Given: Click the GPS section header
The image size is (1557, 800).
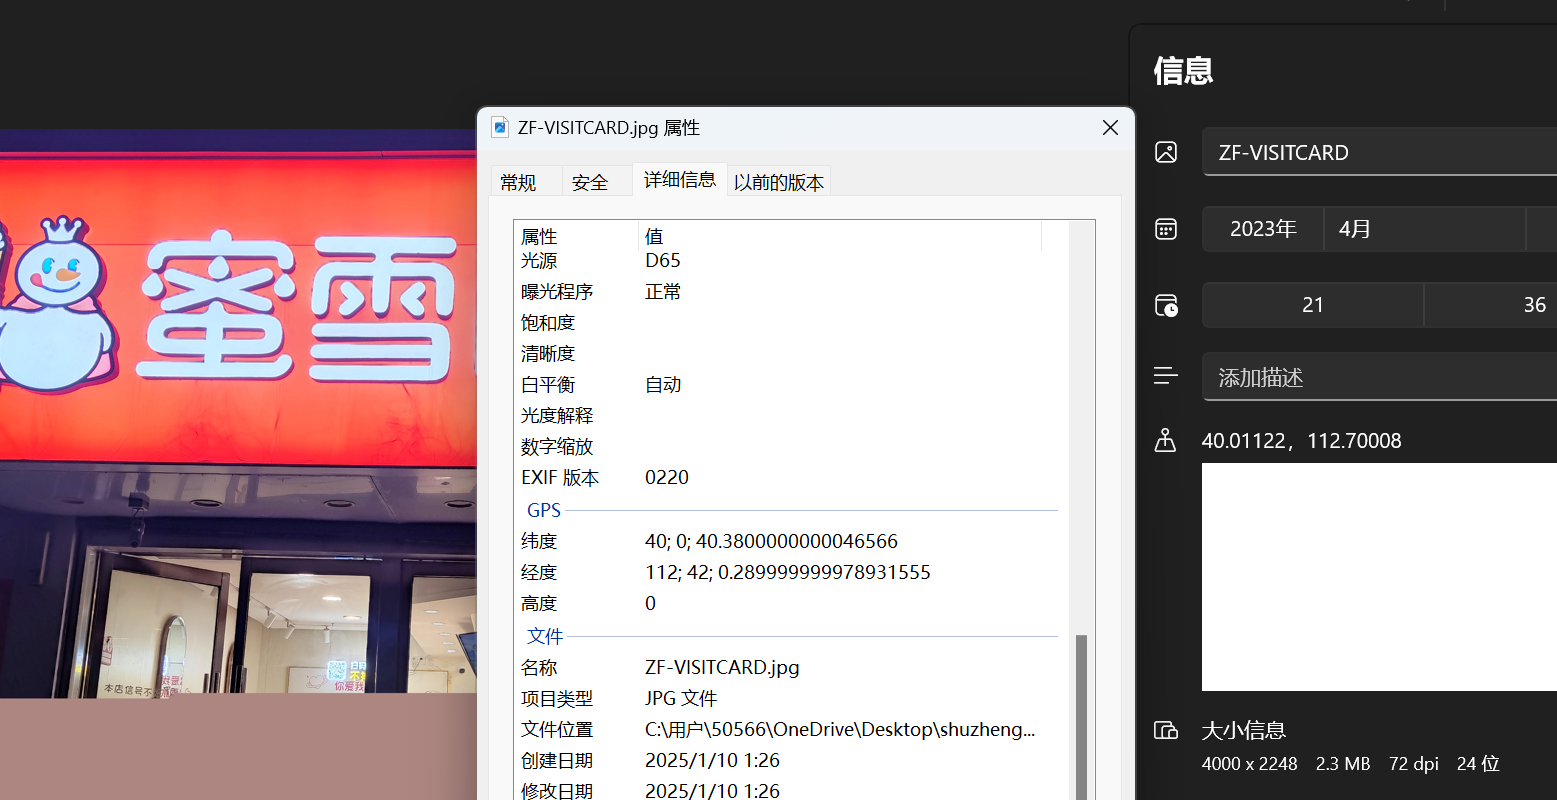Looking at the screenshot, I should pos(544,510).
